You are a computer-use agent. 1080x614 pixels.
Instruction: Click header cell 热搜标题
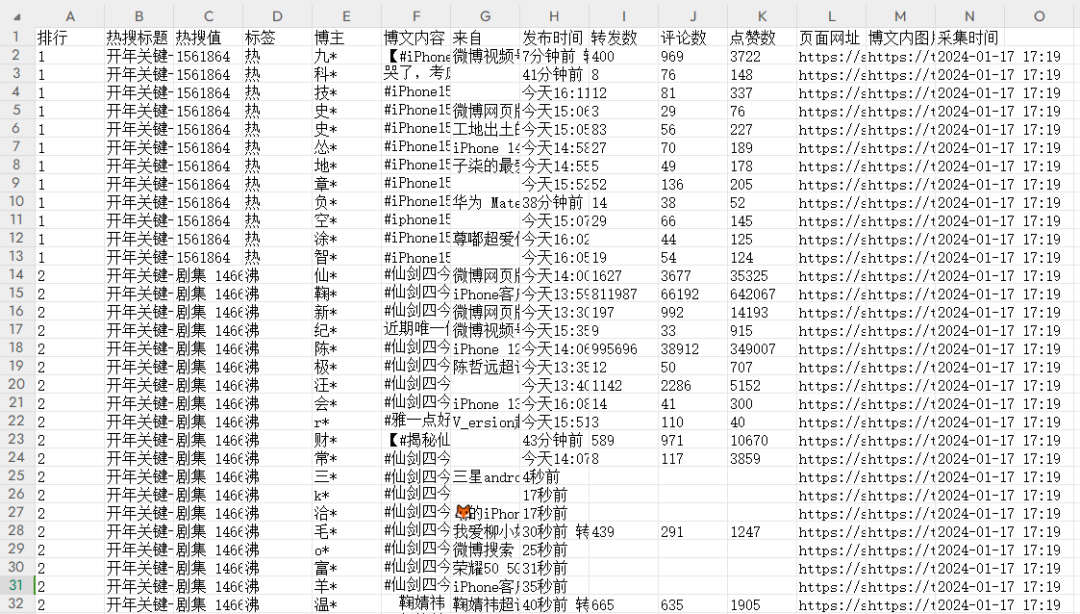[139, 37]
